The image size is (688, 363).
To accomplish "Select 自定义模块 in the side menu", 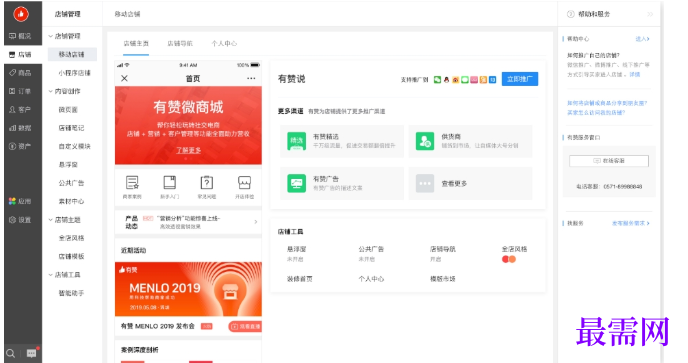I will tap(74, 146).
